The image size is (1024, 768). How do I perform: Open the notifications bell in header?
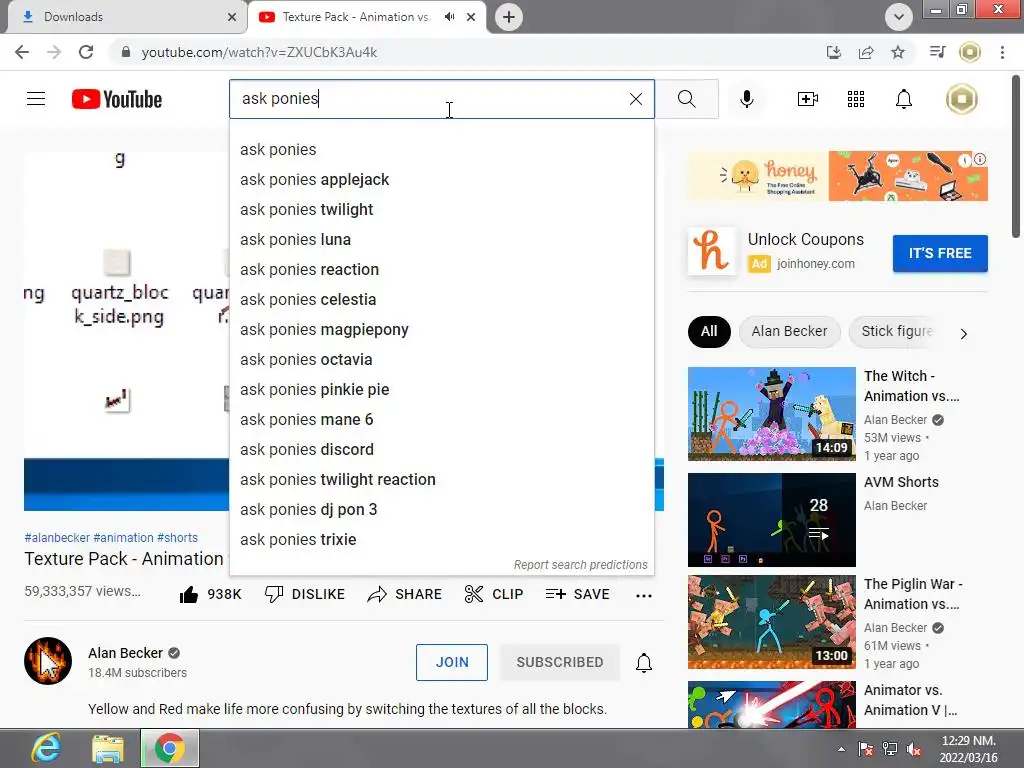(x=903, y=99)
